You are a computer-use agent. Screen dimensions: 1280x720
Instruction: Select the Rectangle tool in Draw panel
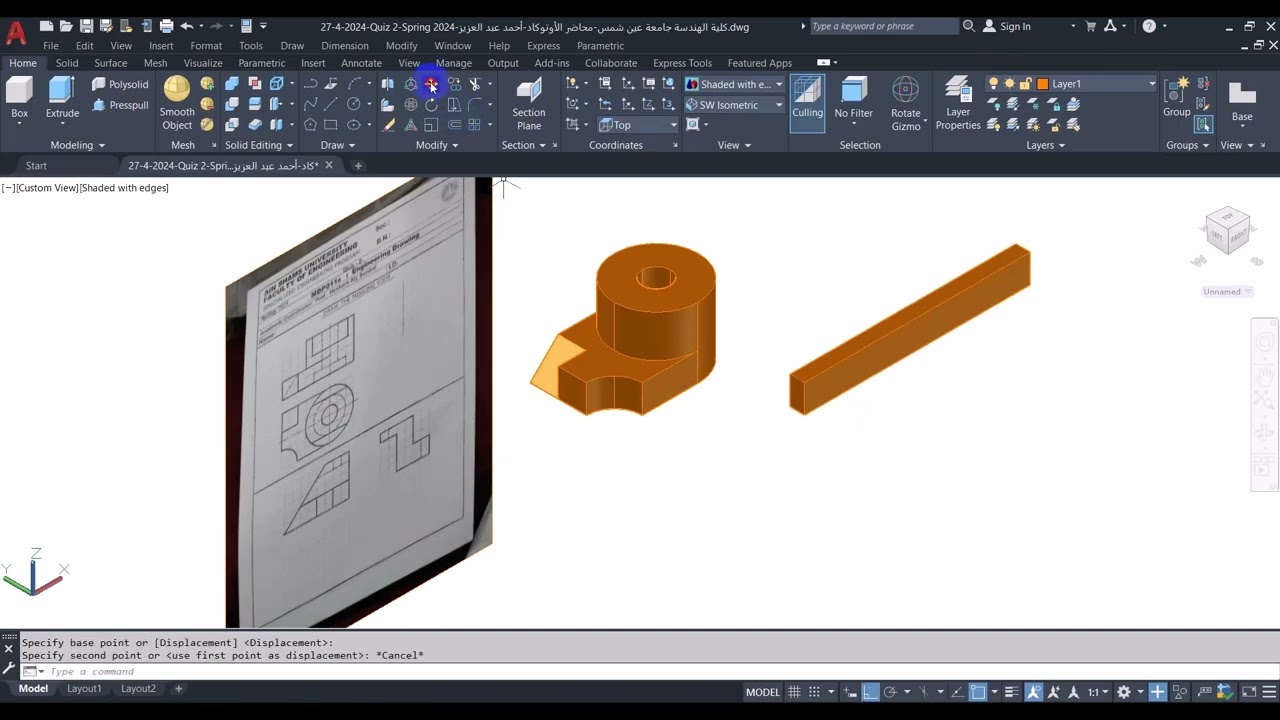click(331, 125)
